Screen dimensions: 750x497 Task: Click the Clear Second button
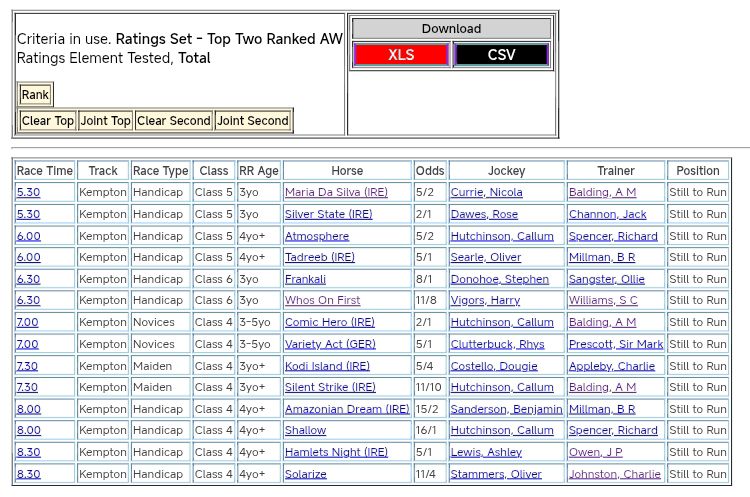174,121
